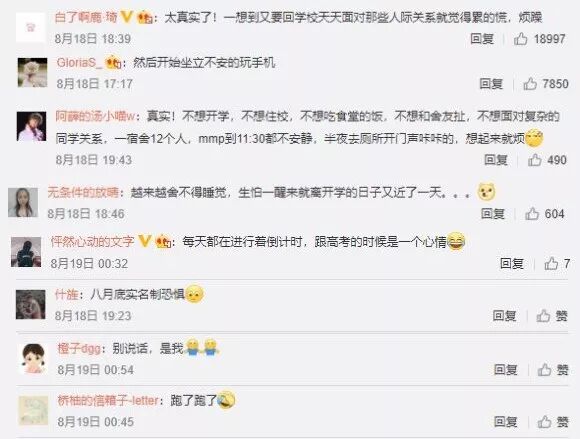Open GloriaS_ avatar thumbnail
The image size is (580, 439).
(33, 72)
